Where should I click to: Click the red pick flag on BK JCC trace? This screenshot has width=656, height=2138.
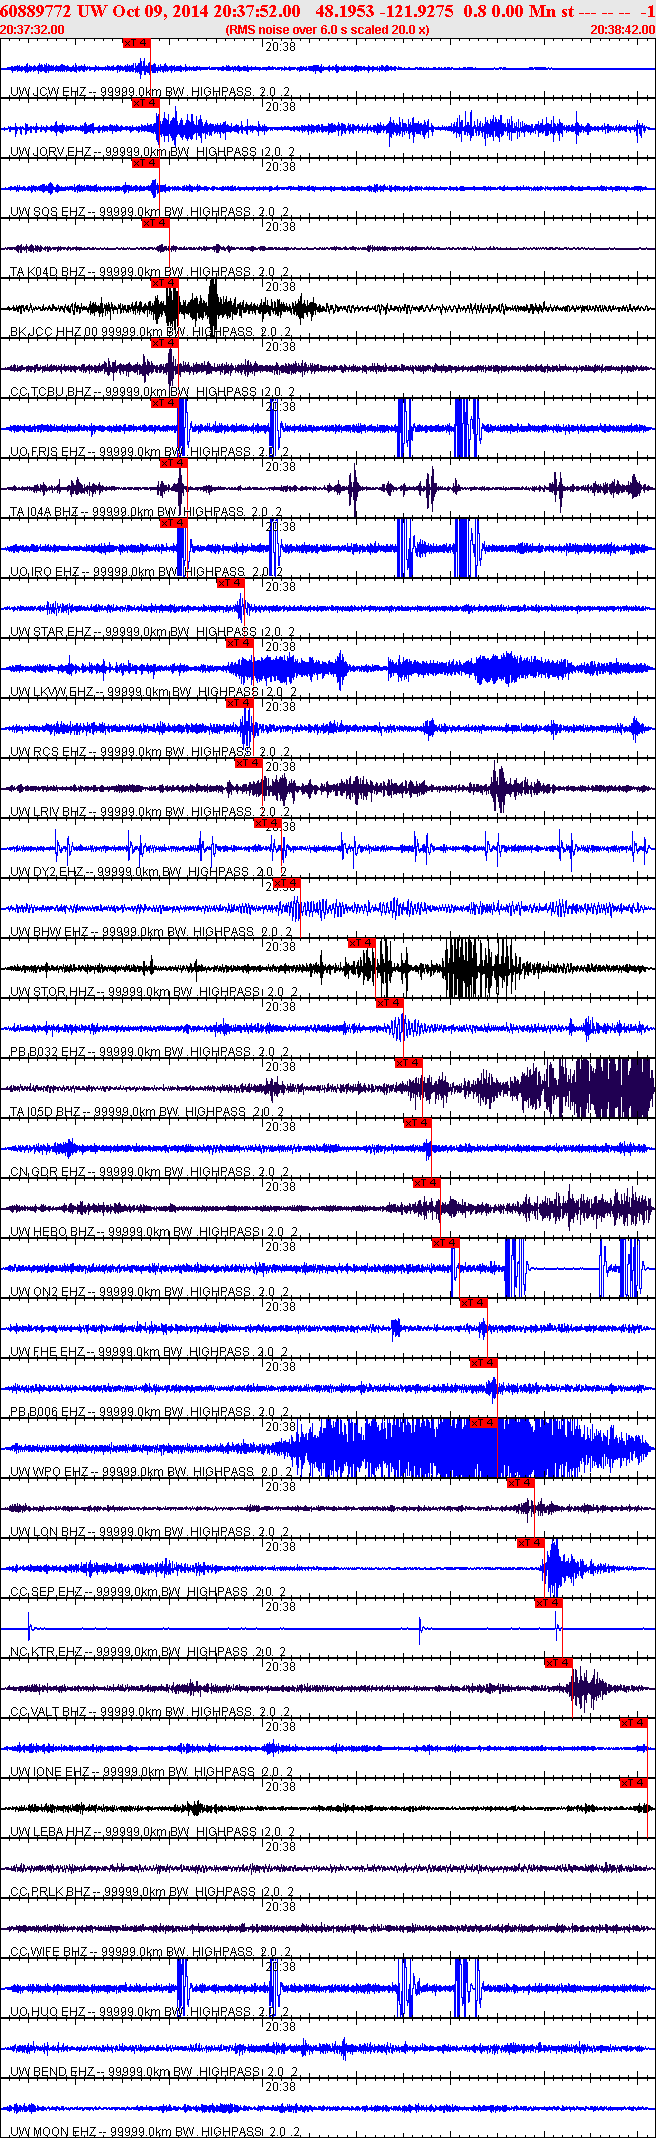pyautogui.click(x=164, y=283)
